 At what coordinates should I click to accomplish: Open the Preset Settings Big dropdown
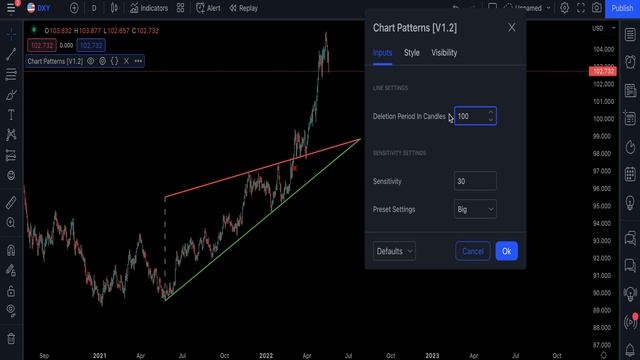point(475,209)
